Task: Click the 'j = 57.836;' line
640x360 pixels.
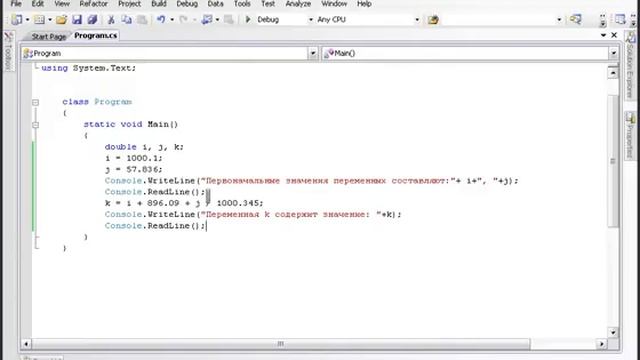Action: click(x=133, y=169)
